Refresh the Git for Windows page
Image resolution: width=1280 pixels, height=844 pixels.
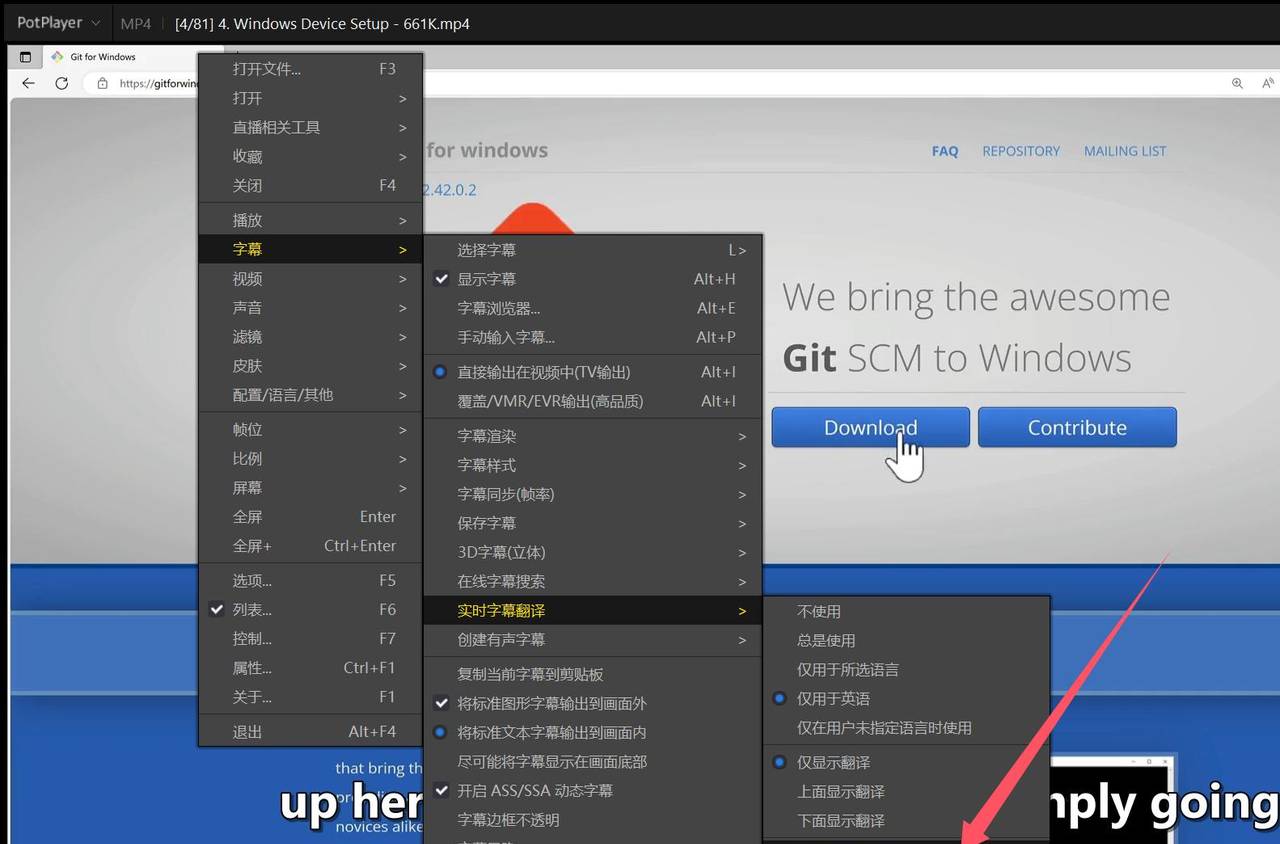coord(61,83)
